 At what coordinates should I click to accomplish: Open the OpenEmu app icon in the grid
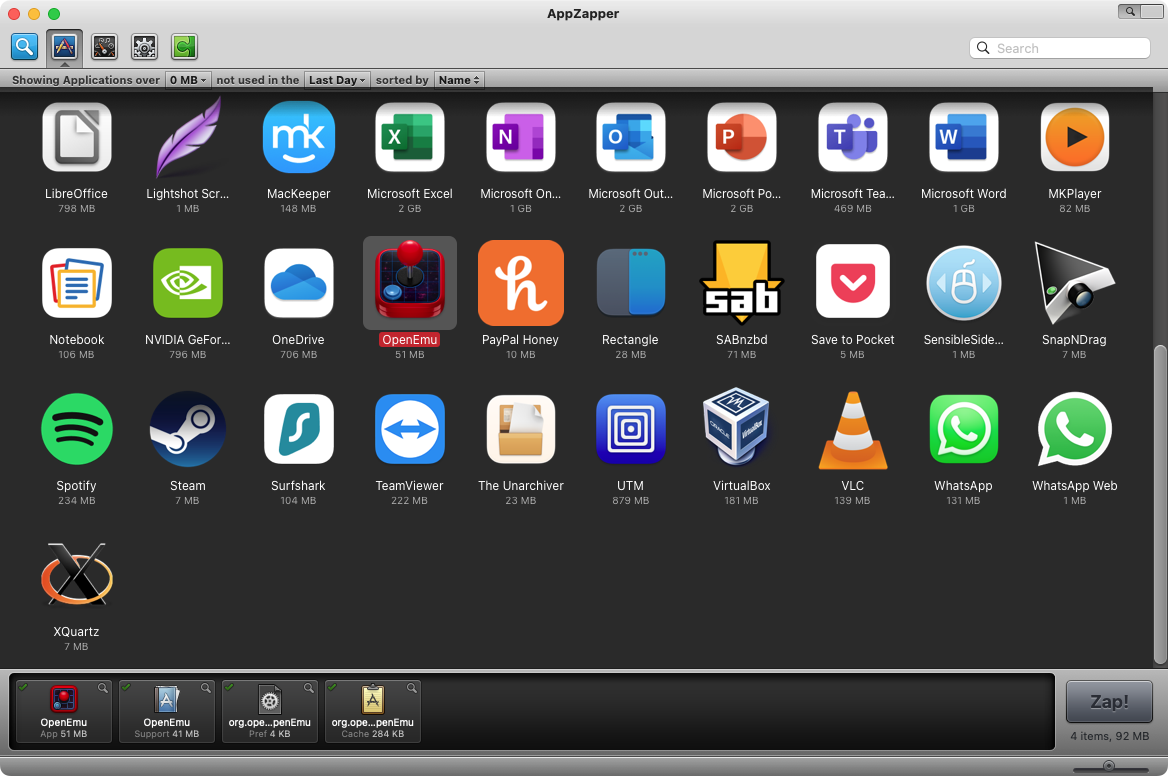[409, 283]
